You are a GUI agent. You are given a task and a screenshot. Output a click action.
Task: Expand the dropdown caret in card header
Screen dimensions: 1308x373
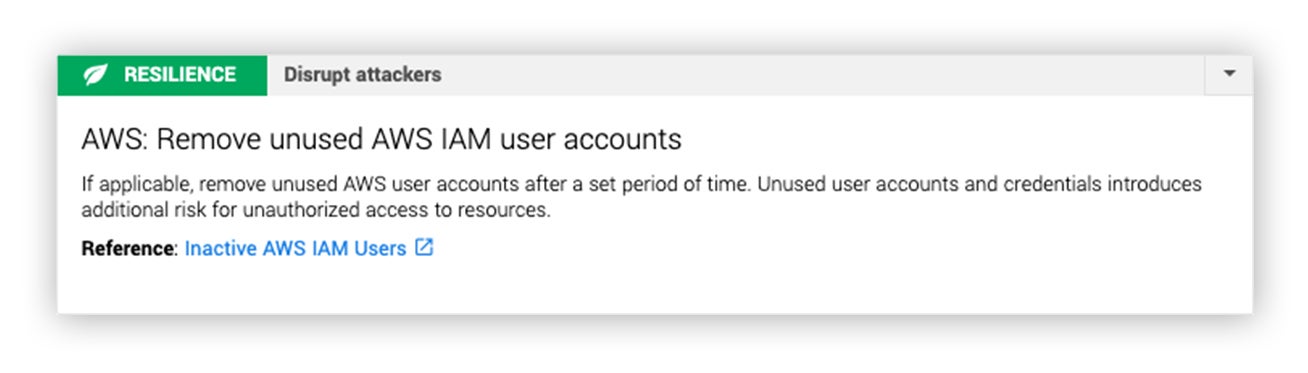tap(1229, 75)
